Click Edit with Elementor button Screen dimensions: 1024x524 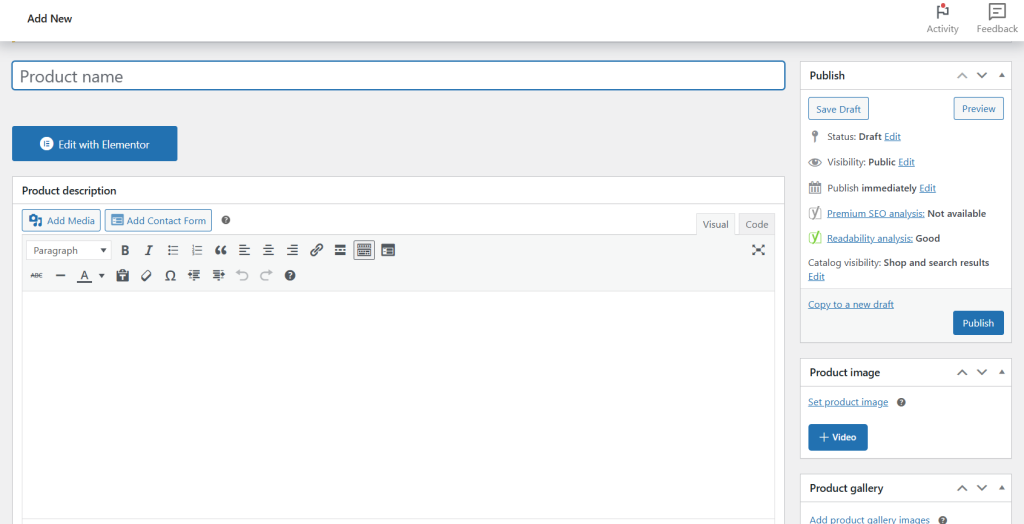point(95,144)
